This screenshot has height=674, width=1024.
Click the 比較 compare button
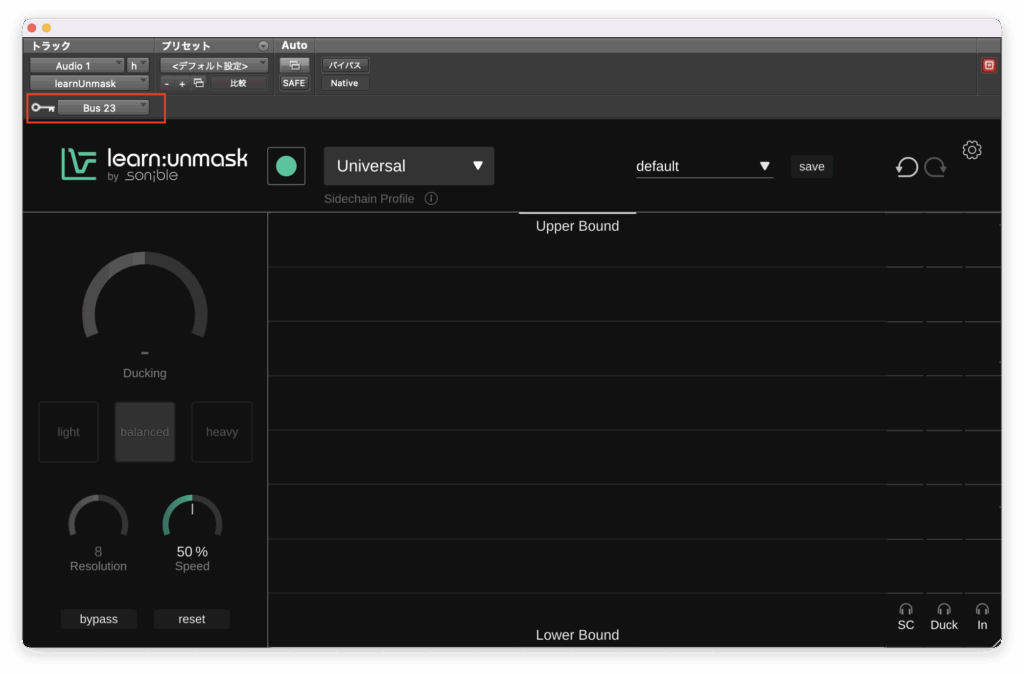[238, 83]
